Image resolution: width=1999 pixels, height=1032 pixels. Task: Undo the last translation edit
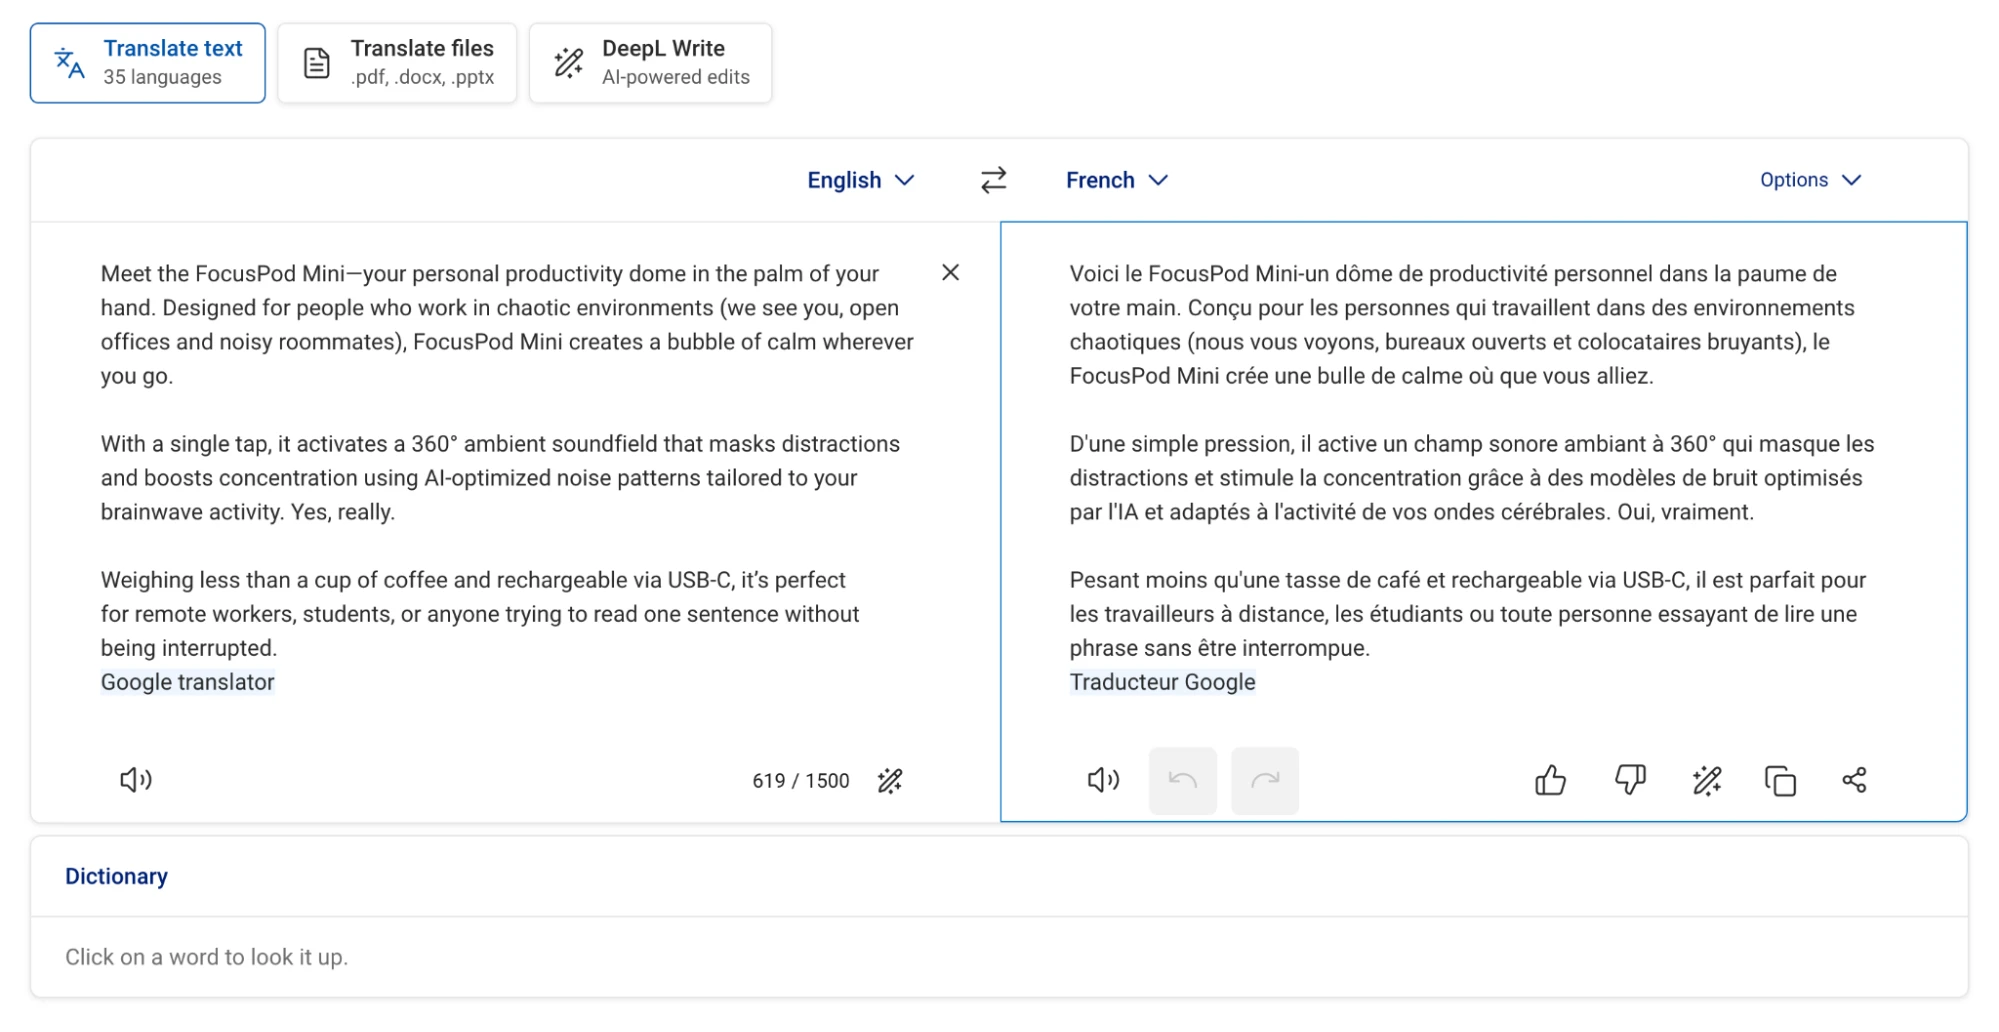tap(1182, 780)
